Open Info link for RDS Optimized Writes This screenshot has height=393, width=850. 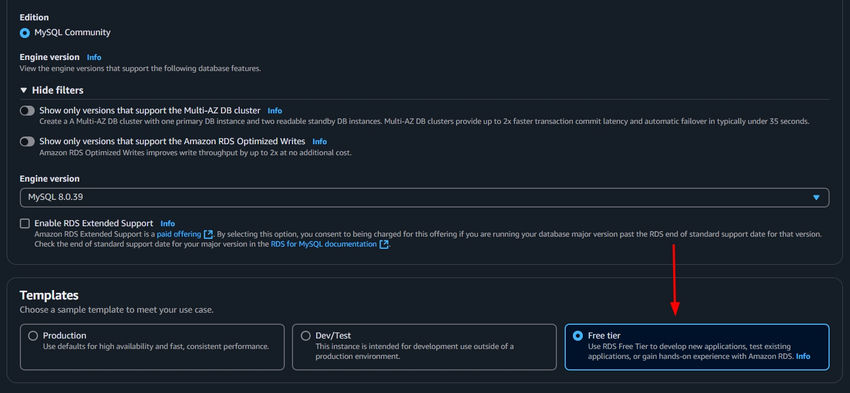[320, 141]
